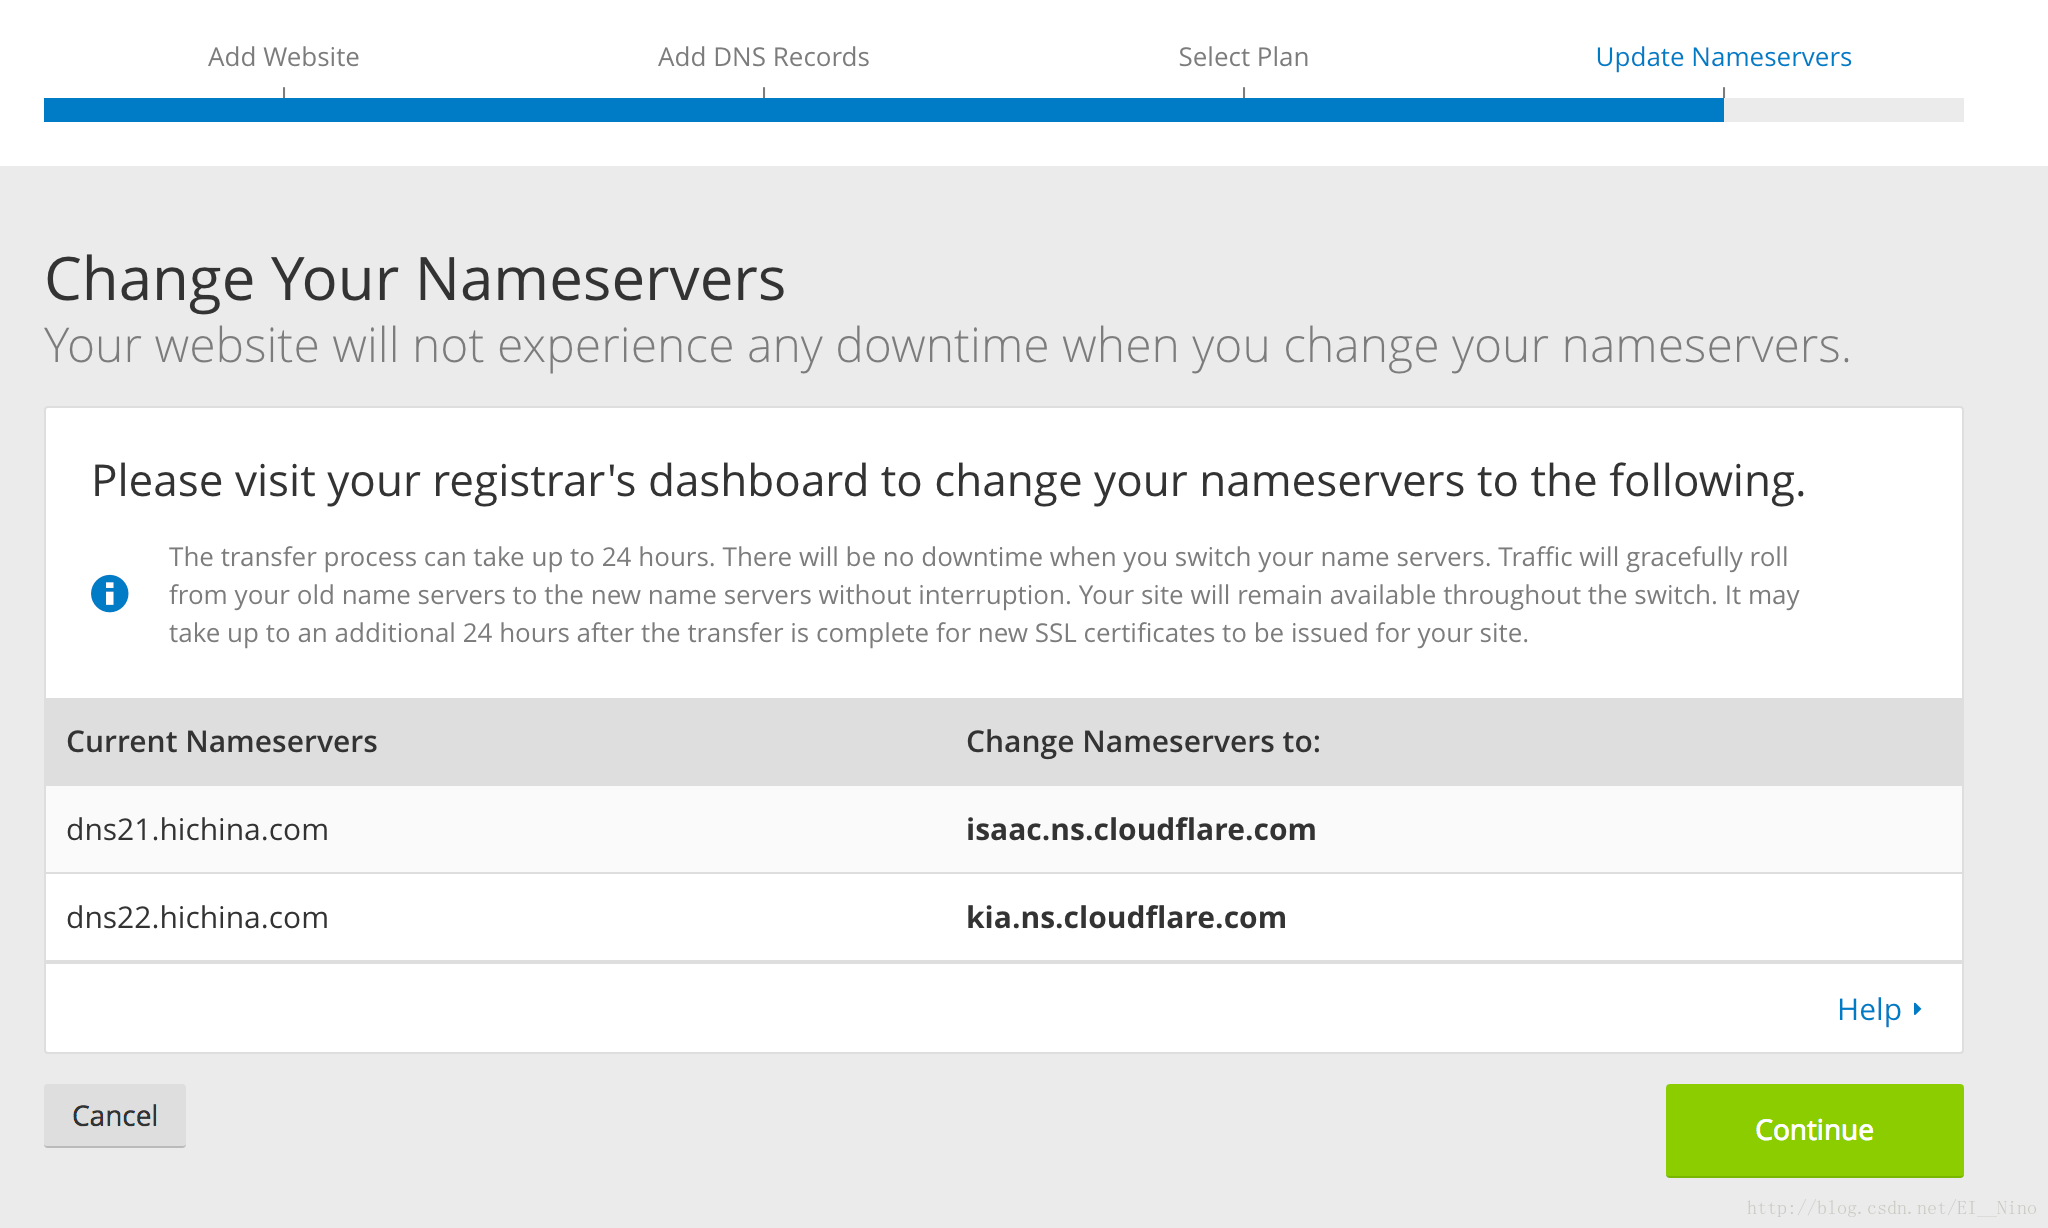The width and height of the screenshot is (2048, 1228).
Task: Go to the Add DNS Records step
Action: [764, 57]
